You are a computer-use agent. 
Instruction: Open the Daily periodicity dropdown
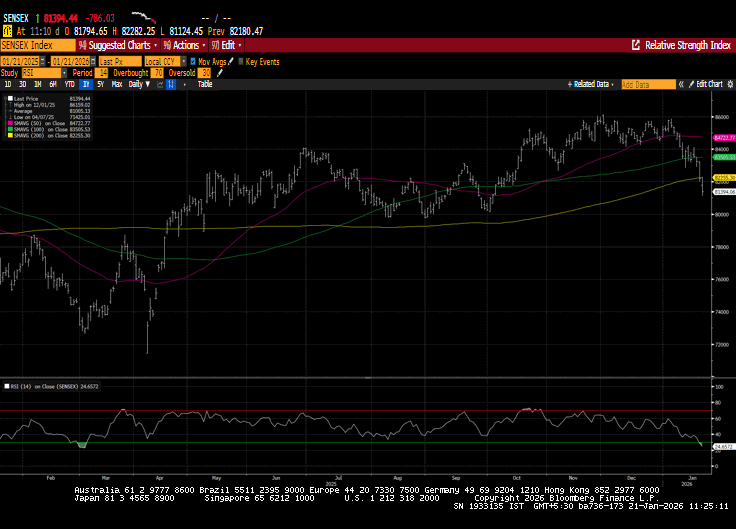(x=139, y=84)
